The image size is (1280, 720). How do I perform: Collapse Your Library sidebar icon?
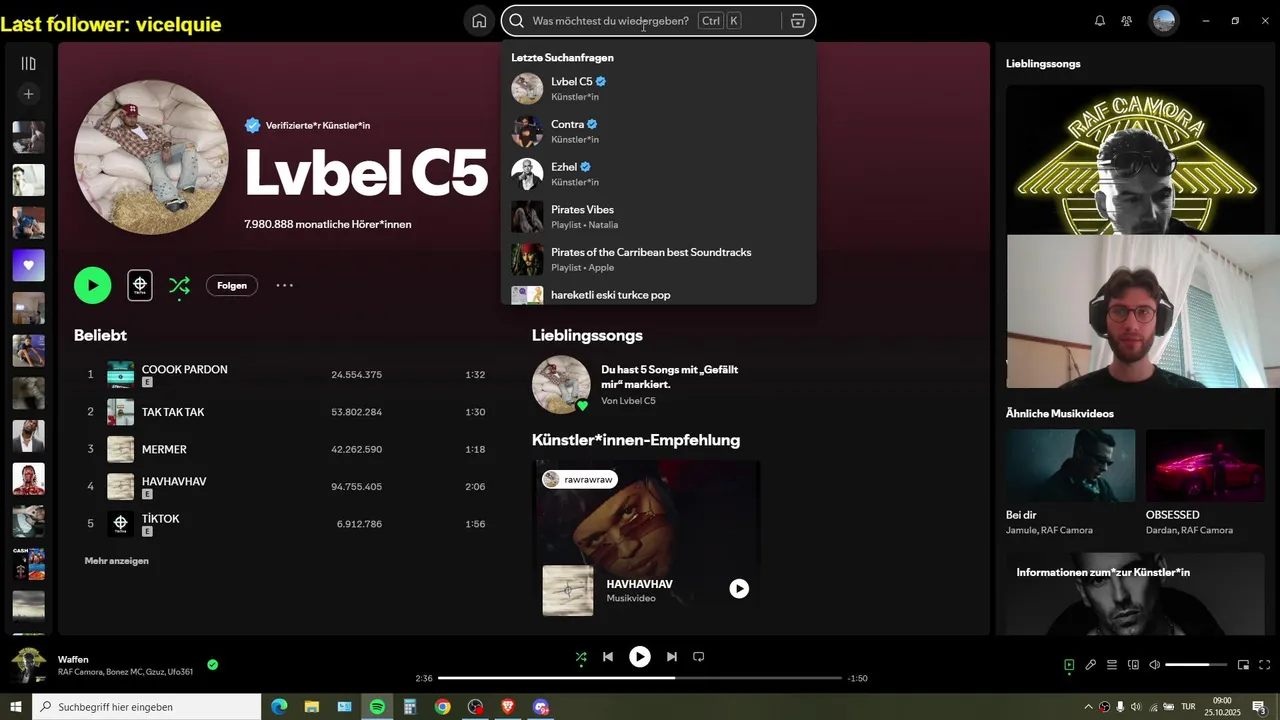coord(28,63)
